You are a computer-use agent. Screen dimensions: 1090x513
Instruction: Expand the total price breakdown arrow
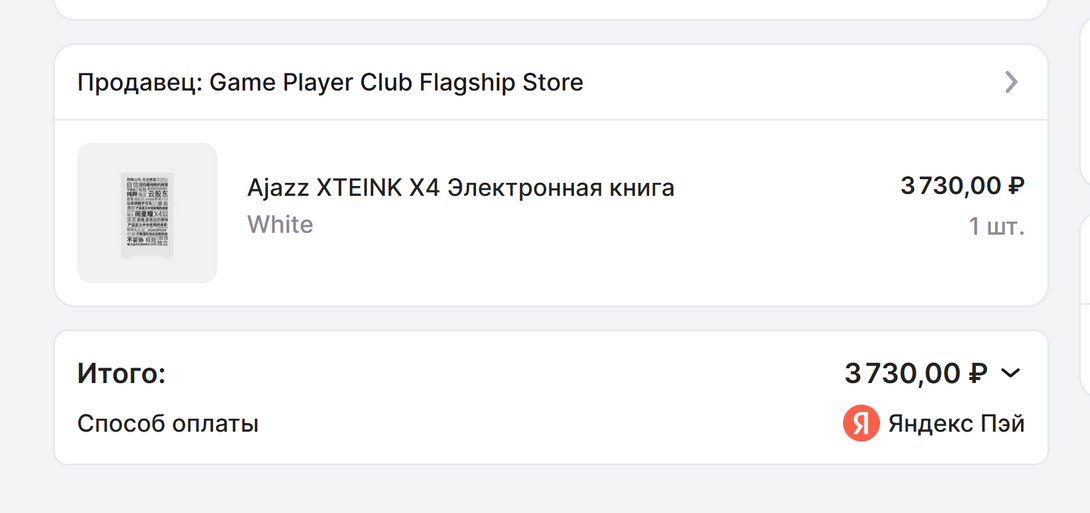coord(1011,373)
